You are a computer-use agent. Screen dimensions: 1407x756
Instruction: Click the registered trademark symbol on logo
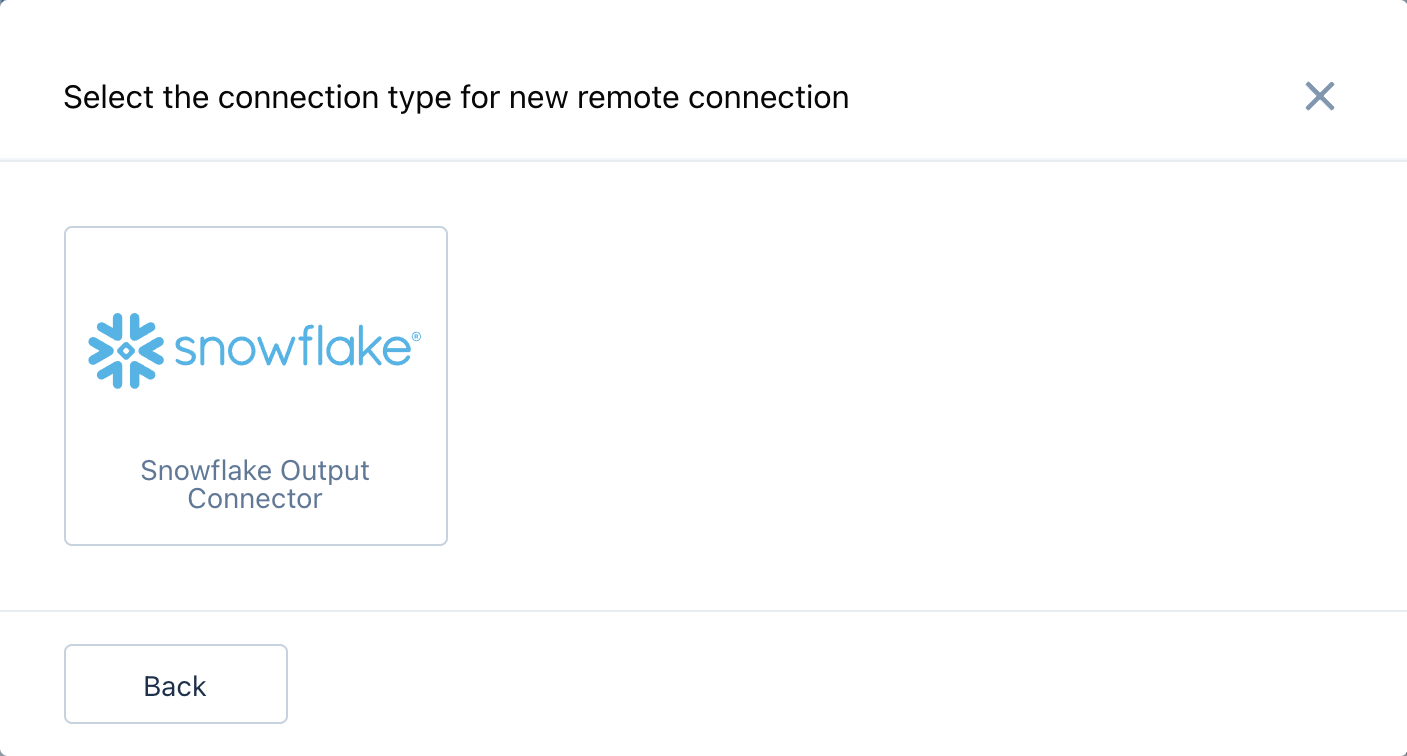(x=416, y=337)
